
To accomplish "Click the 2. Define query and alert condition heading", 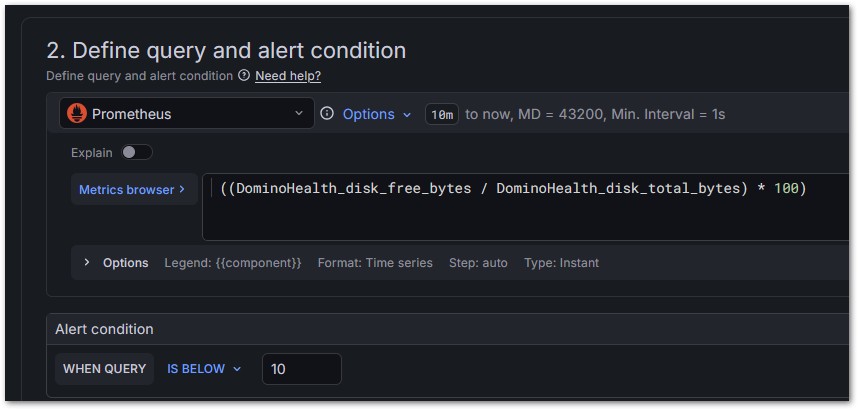I will point(226,50).
